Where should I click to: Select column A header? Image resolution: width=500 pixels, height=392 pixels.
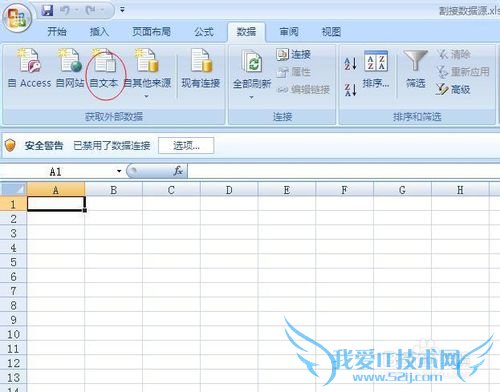(x=56, y=190)
